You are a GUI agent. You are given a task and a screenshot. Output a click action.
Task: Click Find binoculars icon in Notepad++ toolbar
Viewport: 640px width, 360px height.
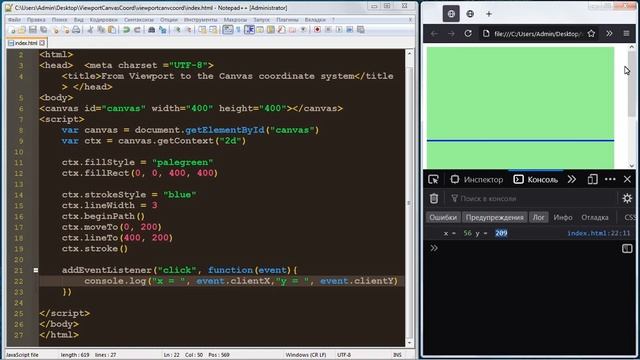tap(151, 30)
